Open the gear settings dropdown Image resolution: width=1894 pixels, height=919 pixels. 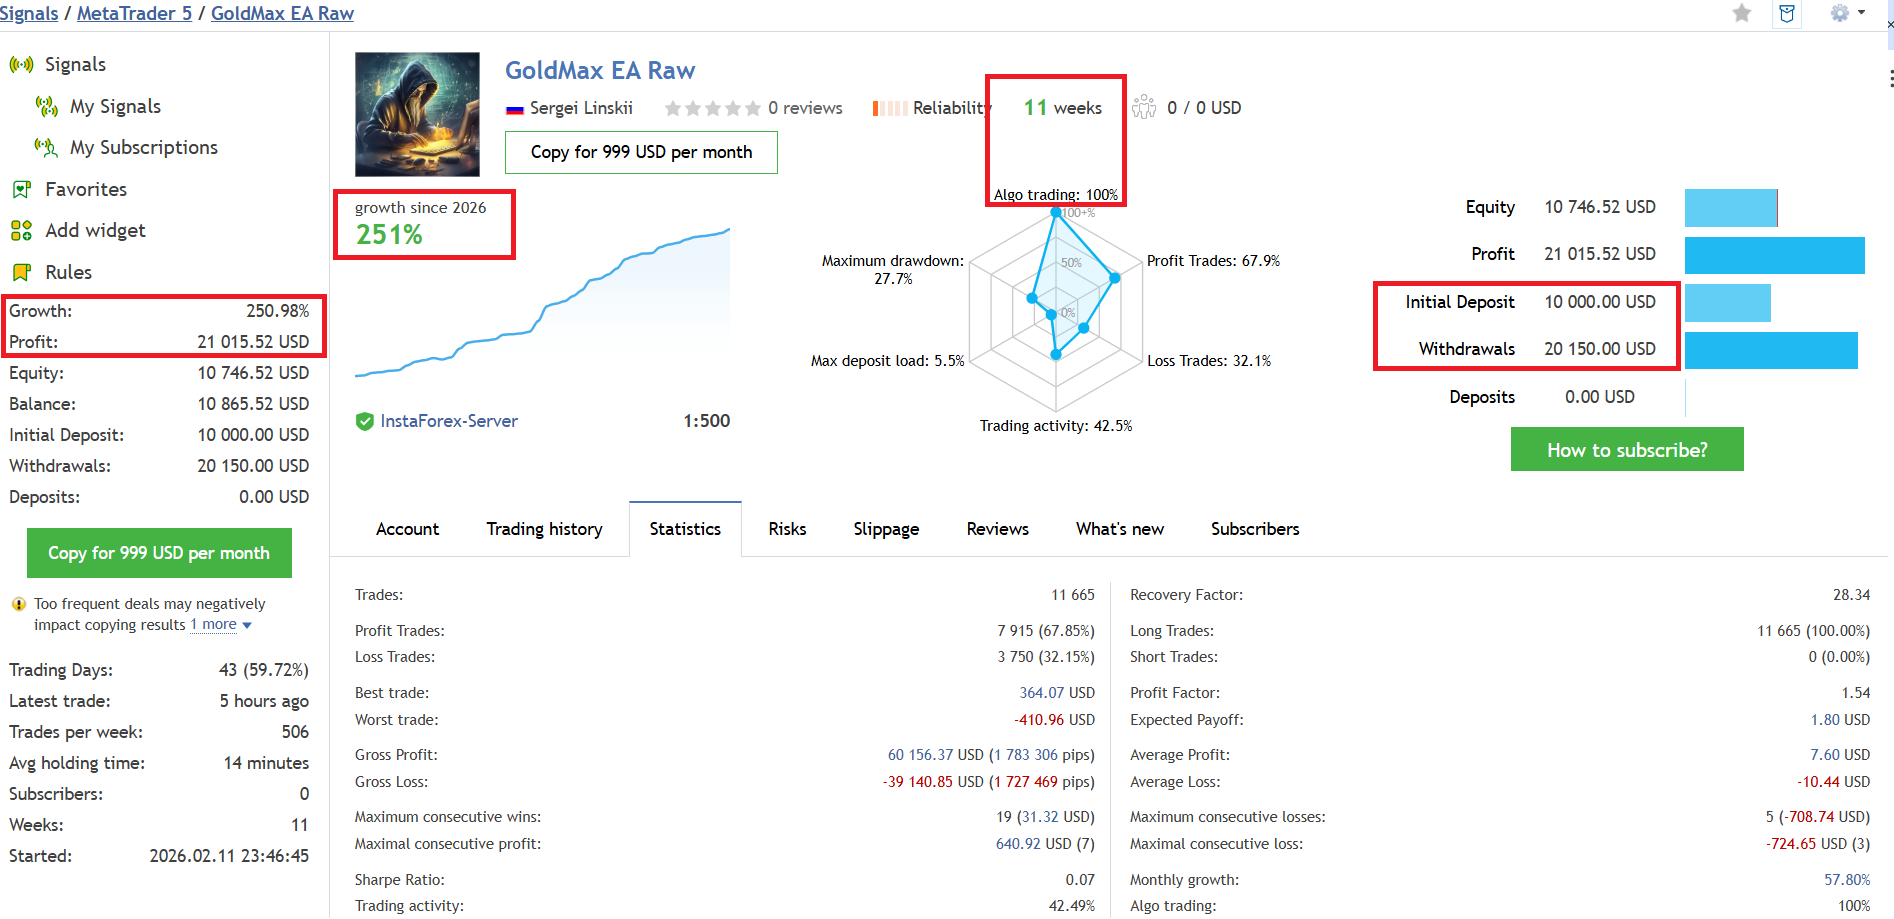1847,13
